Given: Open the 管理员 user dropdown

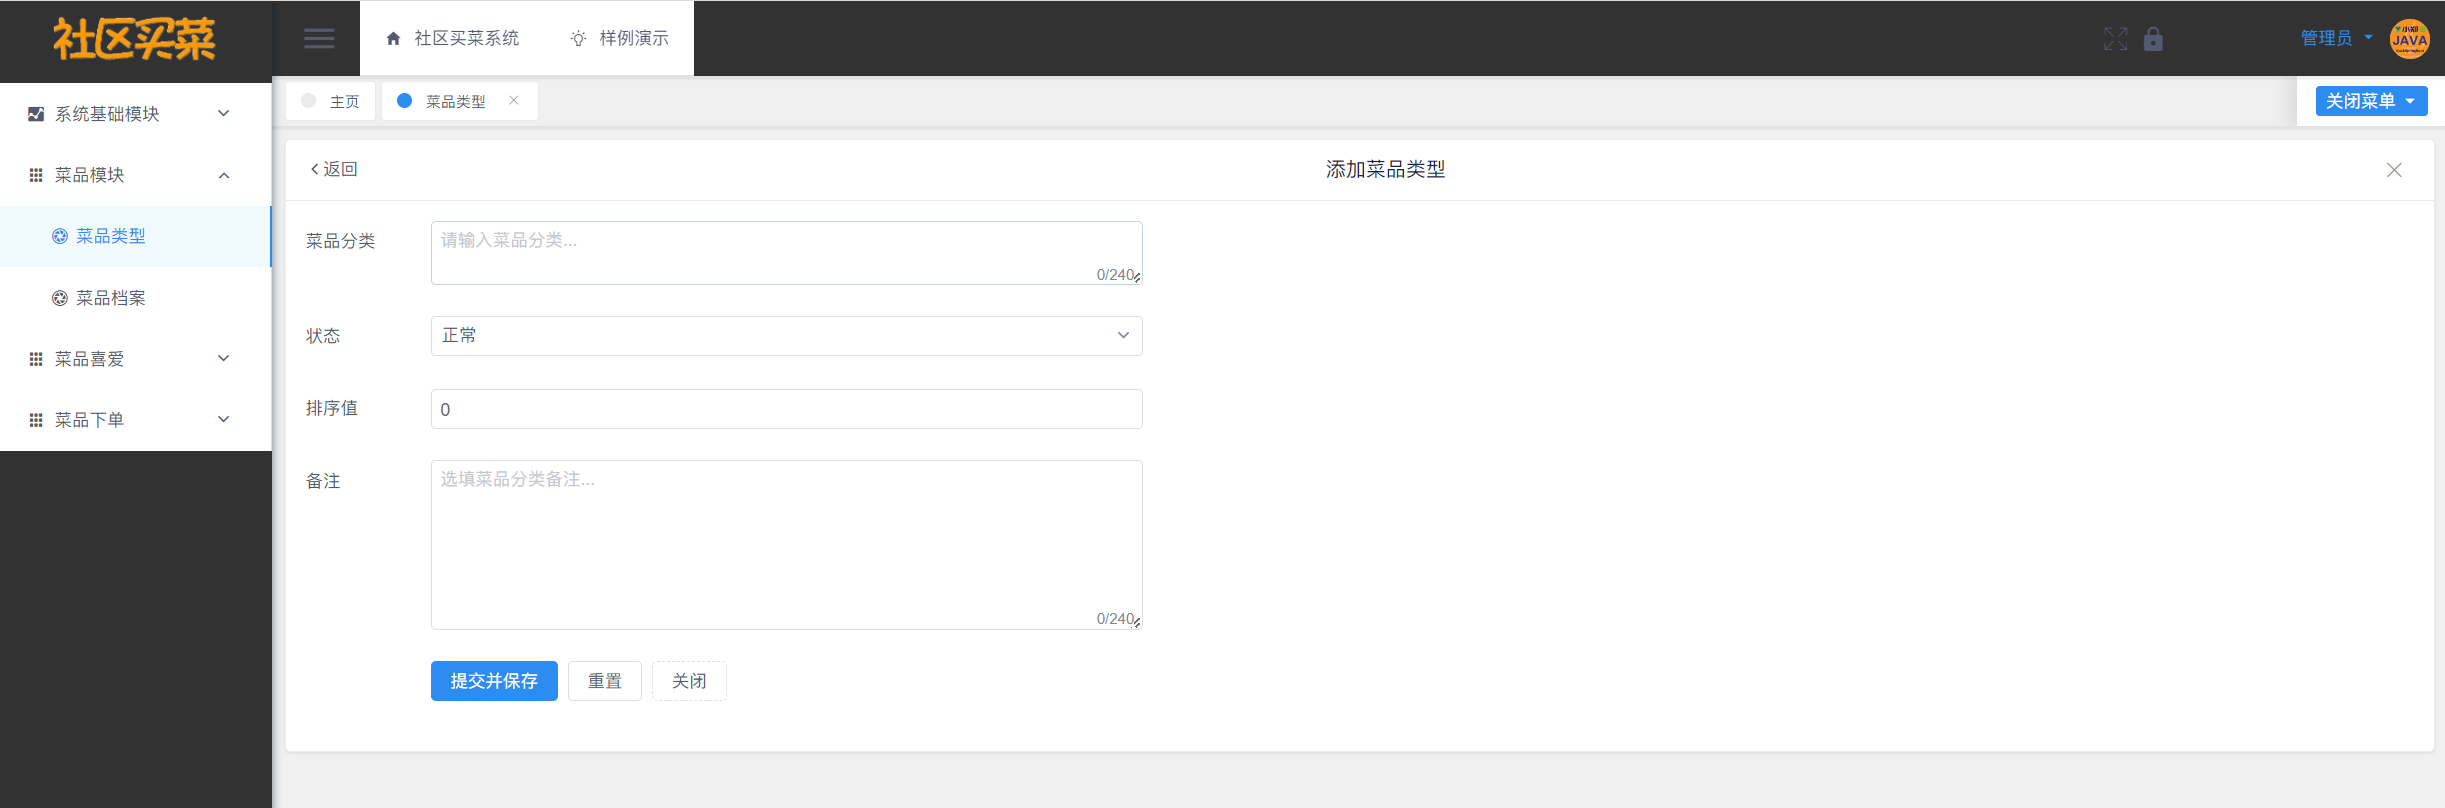Looking at the screenshot, I should click(2337, 38).
